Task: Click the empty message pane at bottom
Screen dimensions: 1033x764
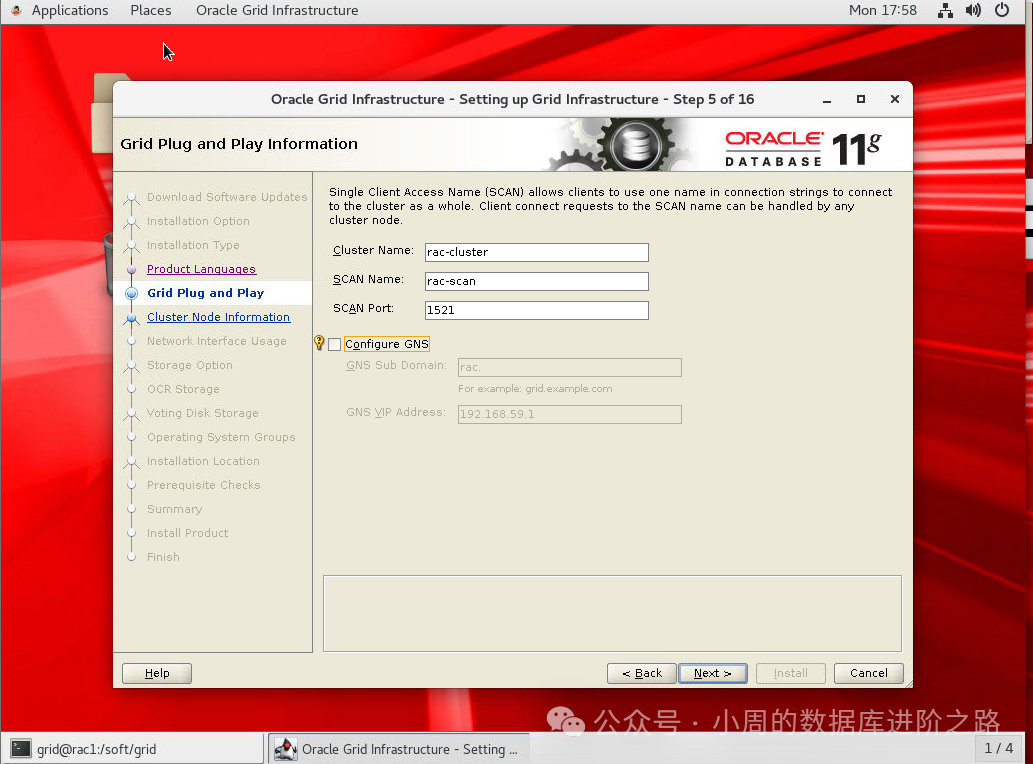Action: [612, 614]
